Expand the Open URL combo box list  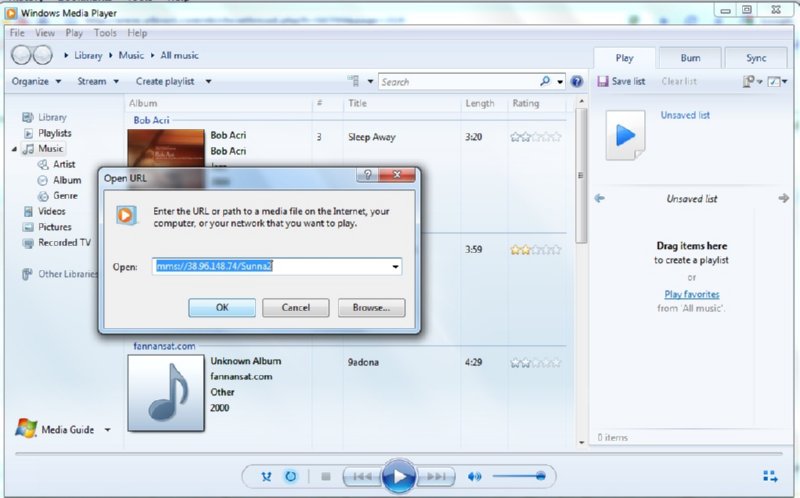[x=395, y=266]
